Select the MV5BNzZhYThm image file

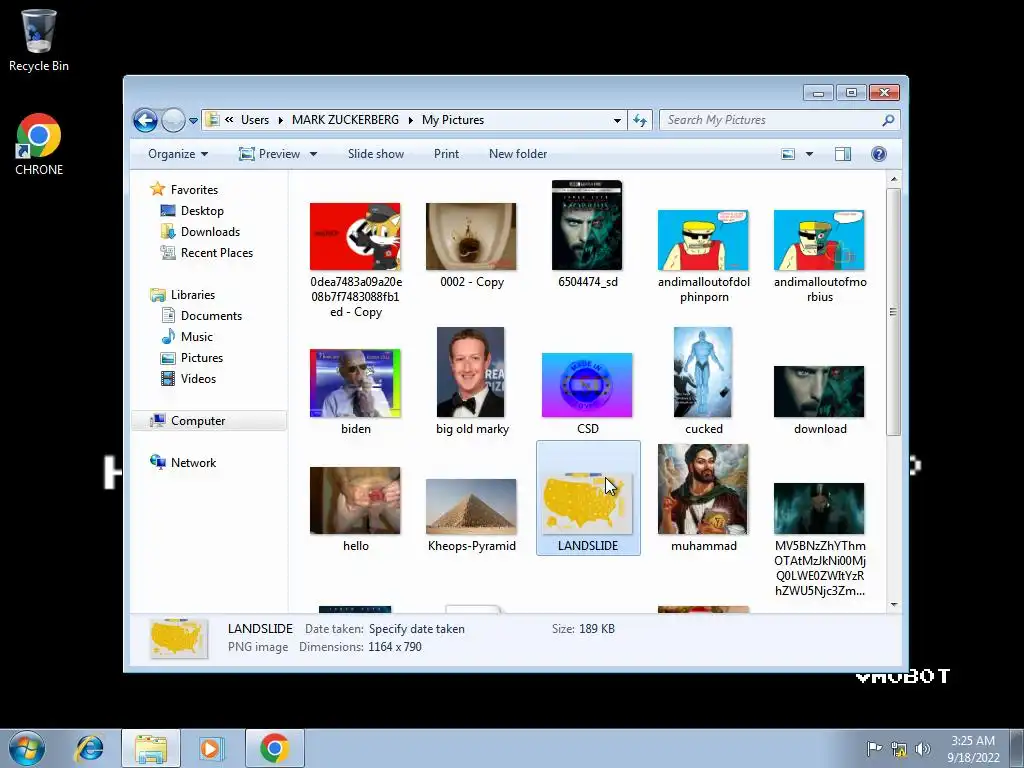819,509
